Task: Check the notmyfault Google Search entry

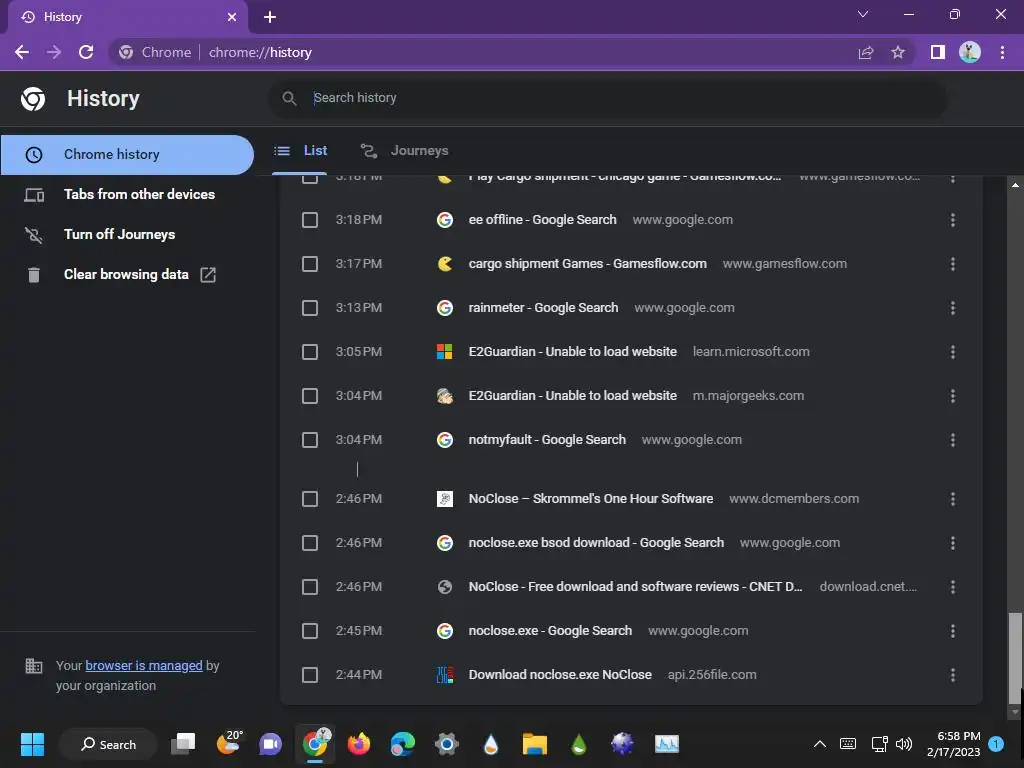Action: [x=310, y=440]
